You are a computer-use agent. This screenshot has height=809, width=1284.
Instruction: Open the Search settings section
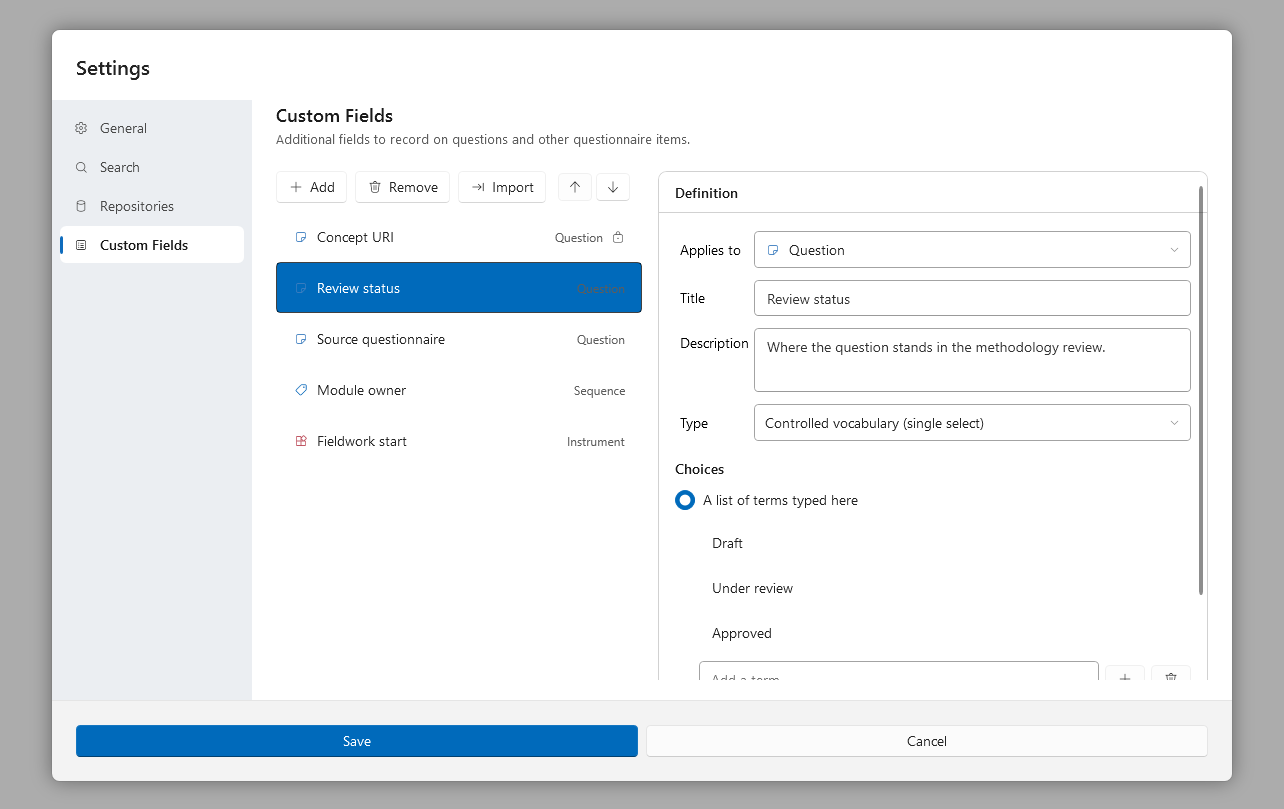[152, 167]
